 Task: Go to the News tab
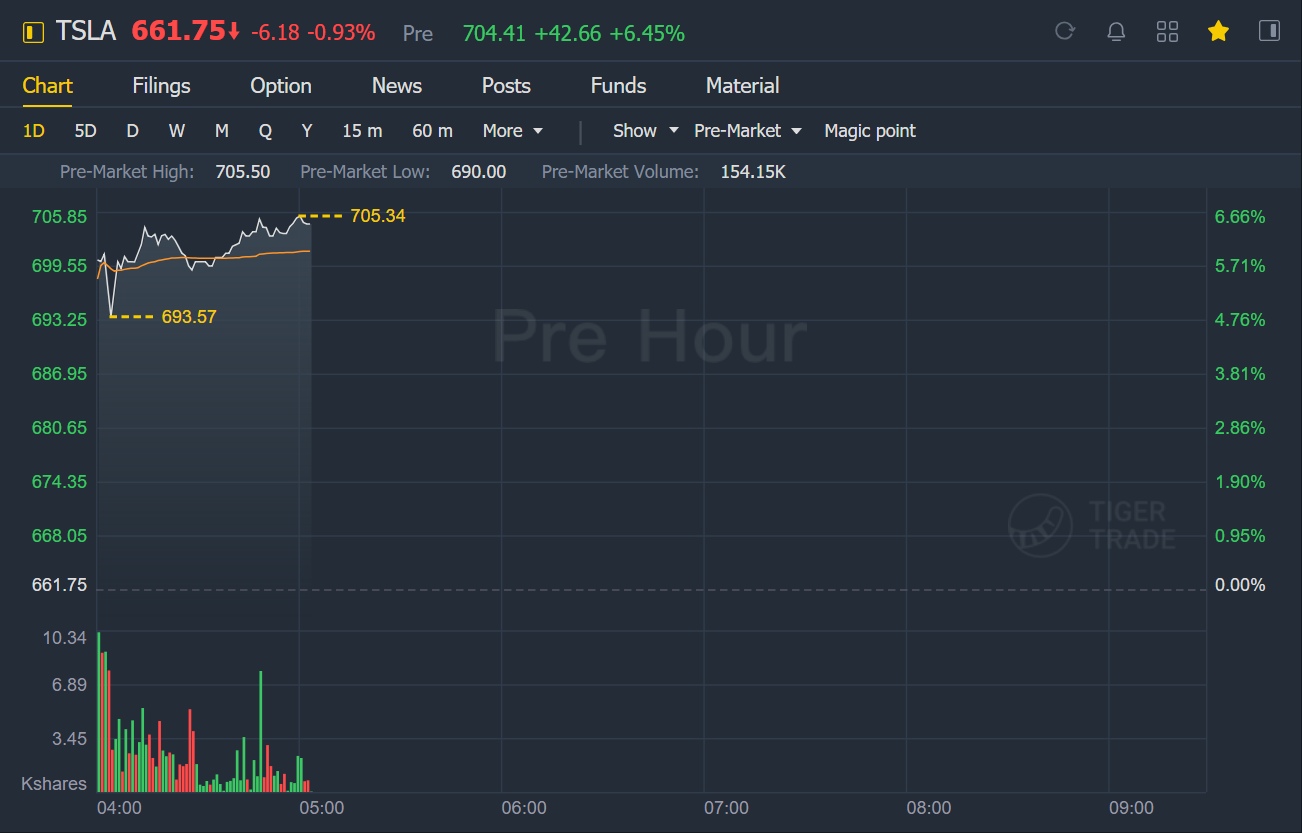click(x=397, y=86)
